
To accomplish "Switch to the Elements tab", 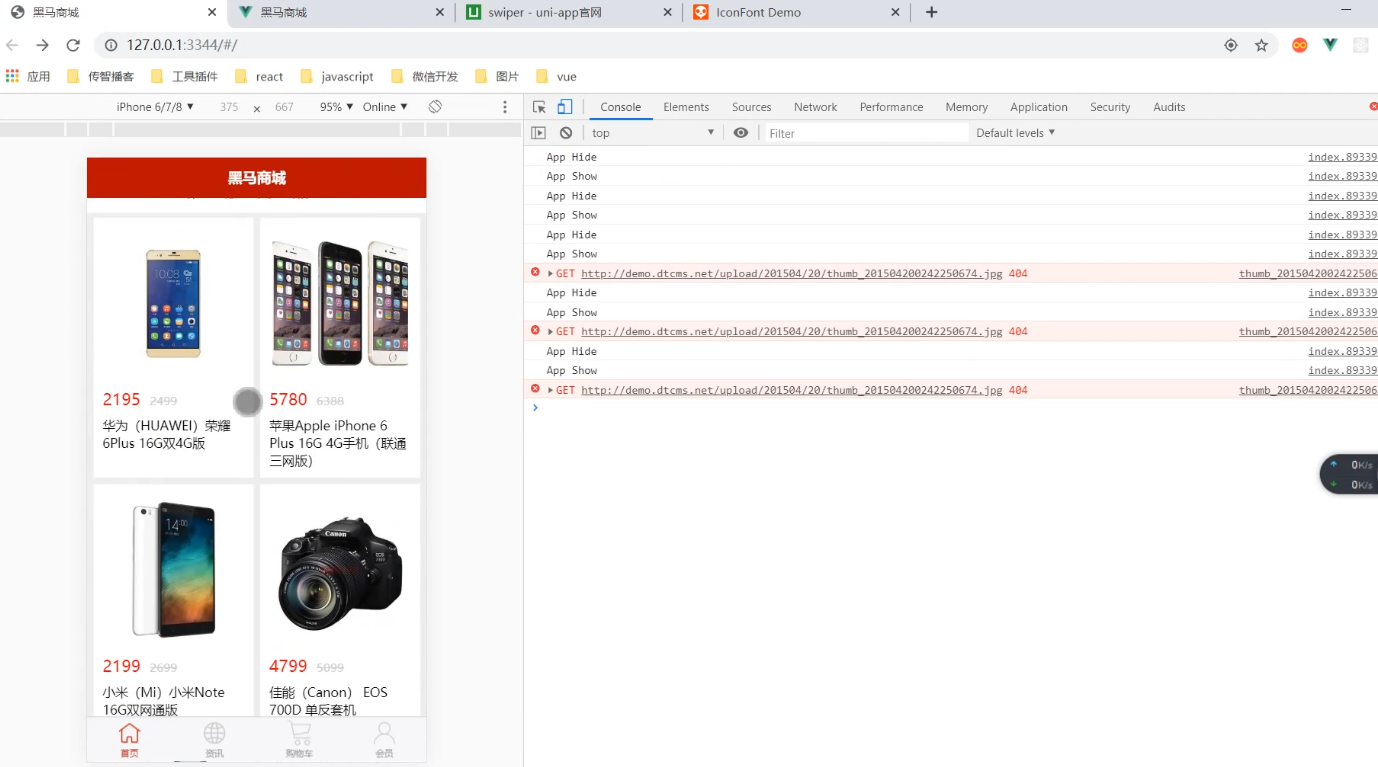I will pos(686,107).
